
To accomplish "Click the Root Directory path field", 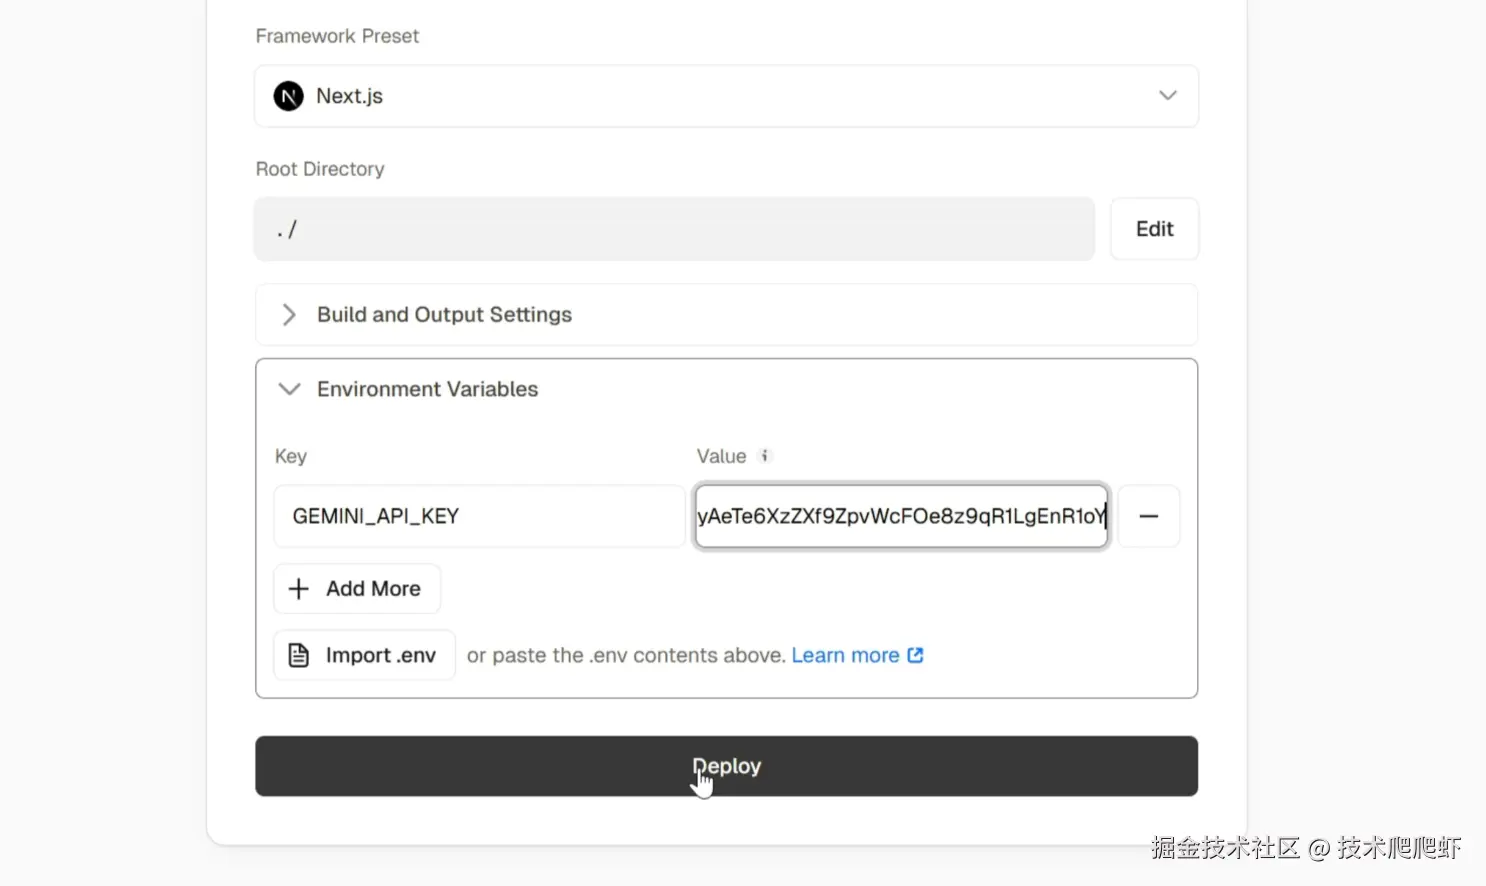I will [674, 229].
